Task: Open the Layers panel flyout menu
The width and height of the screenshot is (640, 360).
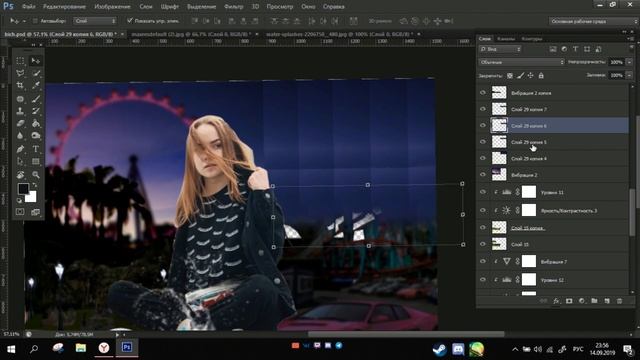Action: 632,39
